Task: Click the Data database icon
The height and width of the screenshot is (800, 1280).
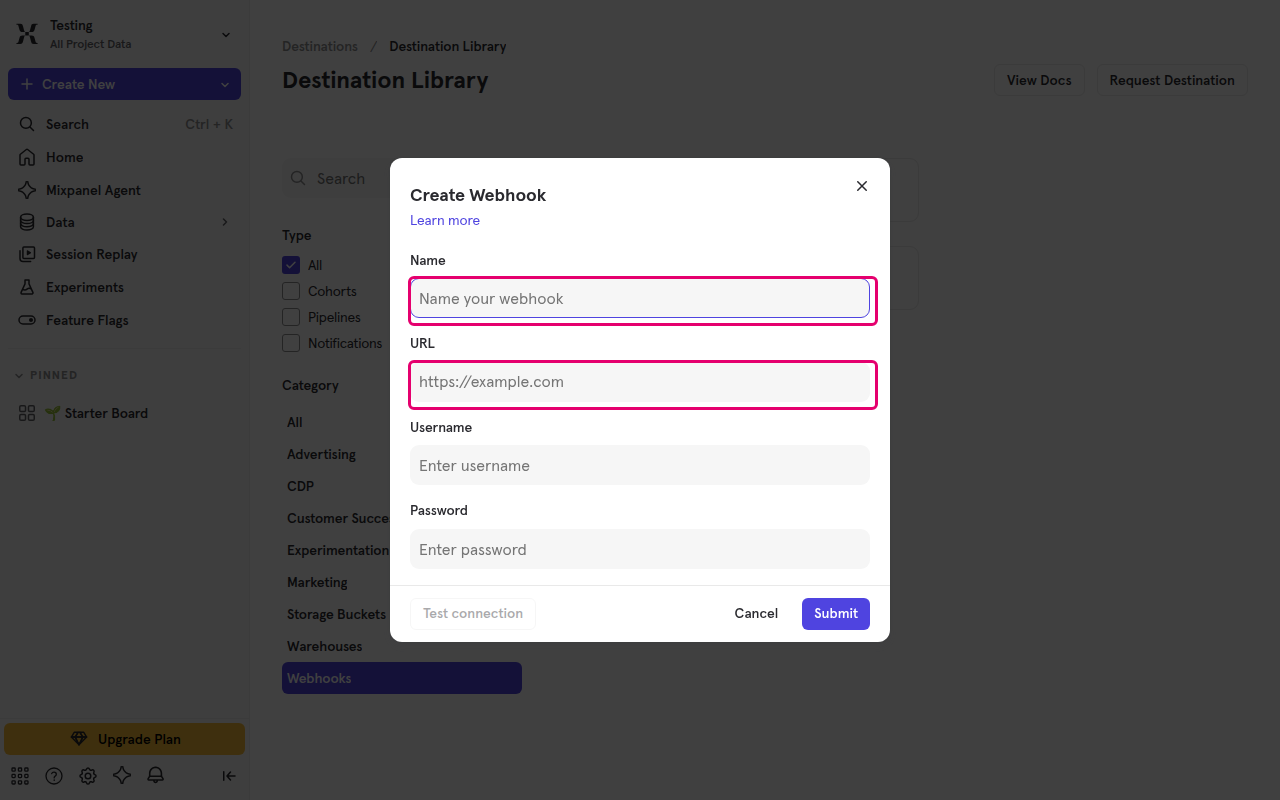Action: [x=27, y=222]
